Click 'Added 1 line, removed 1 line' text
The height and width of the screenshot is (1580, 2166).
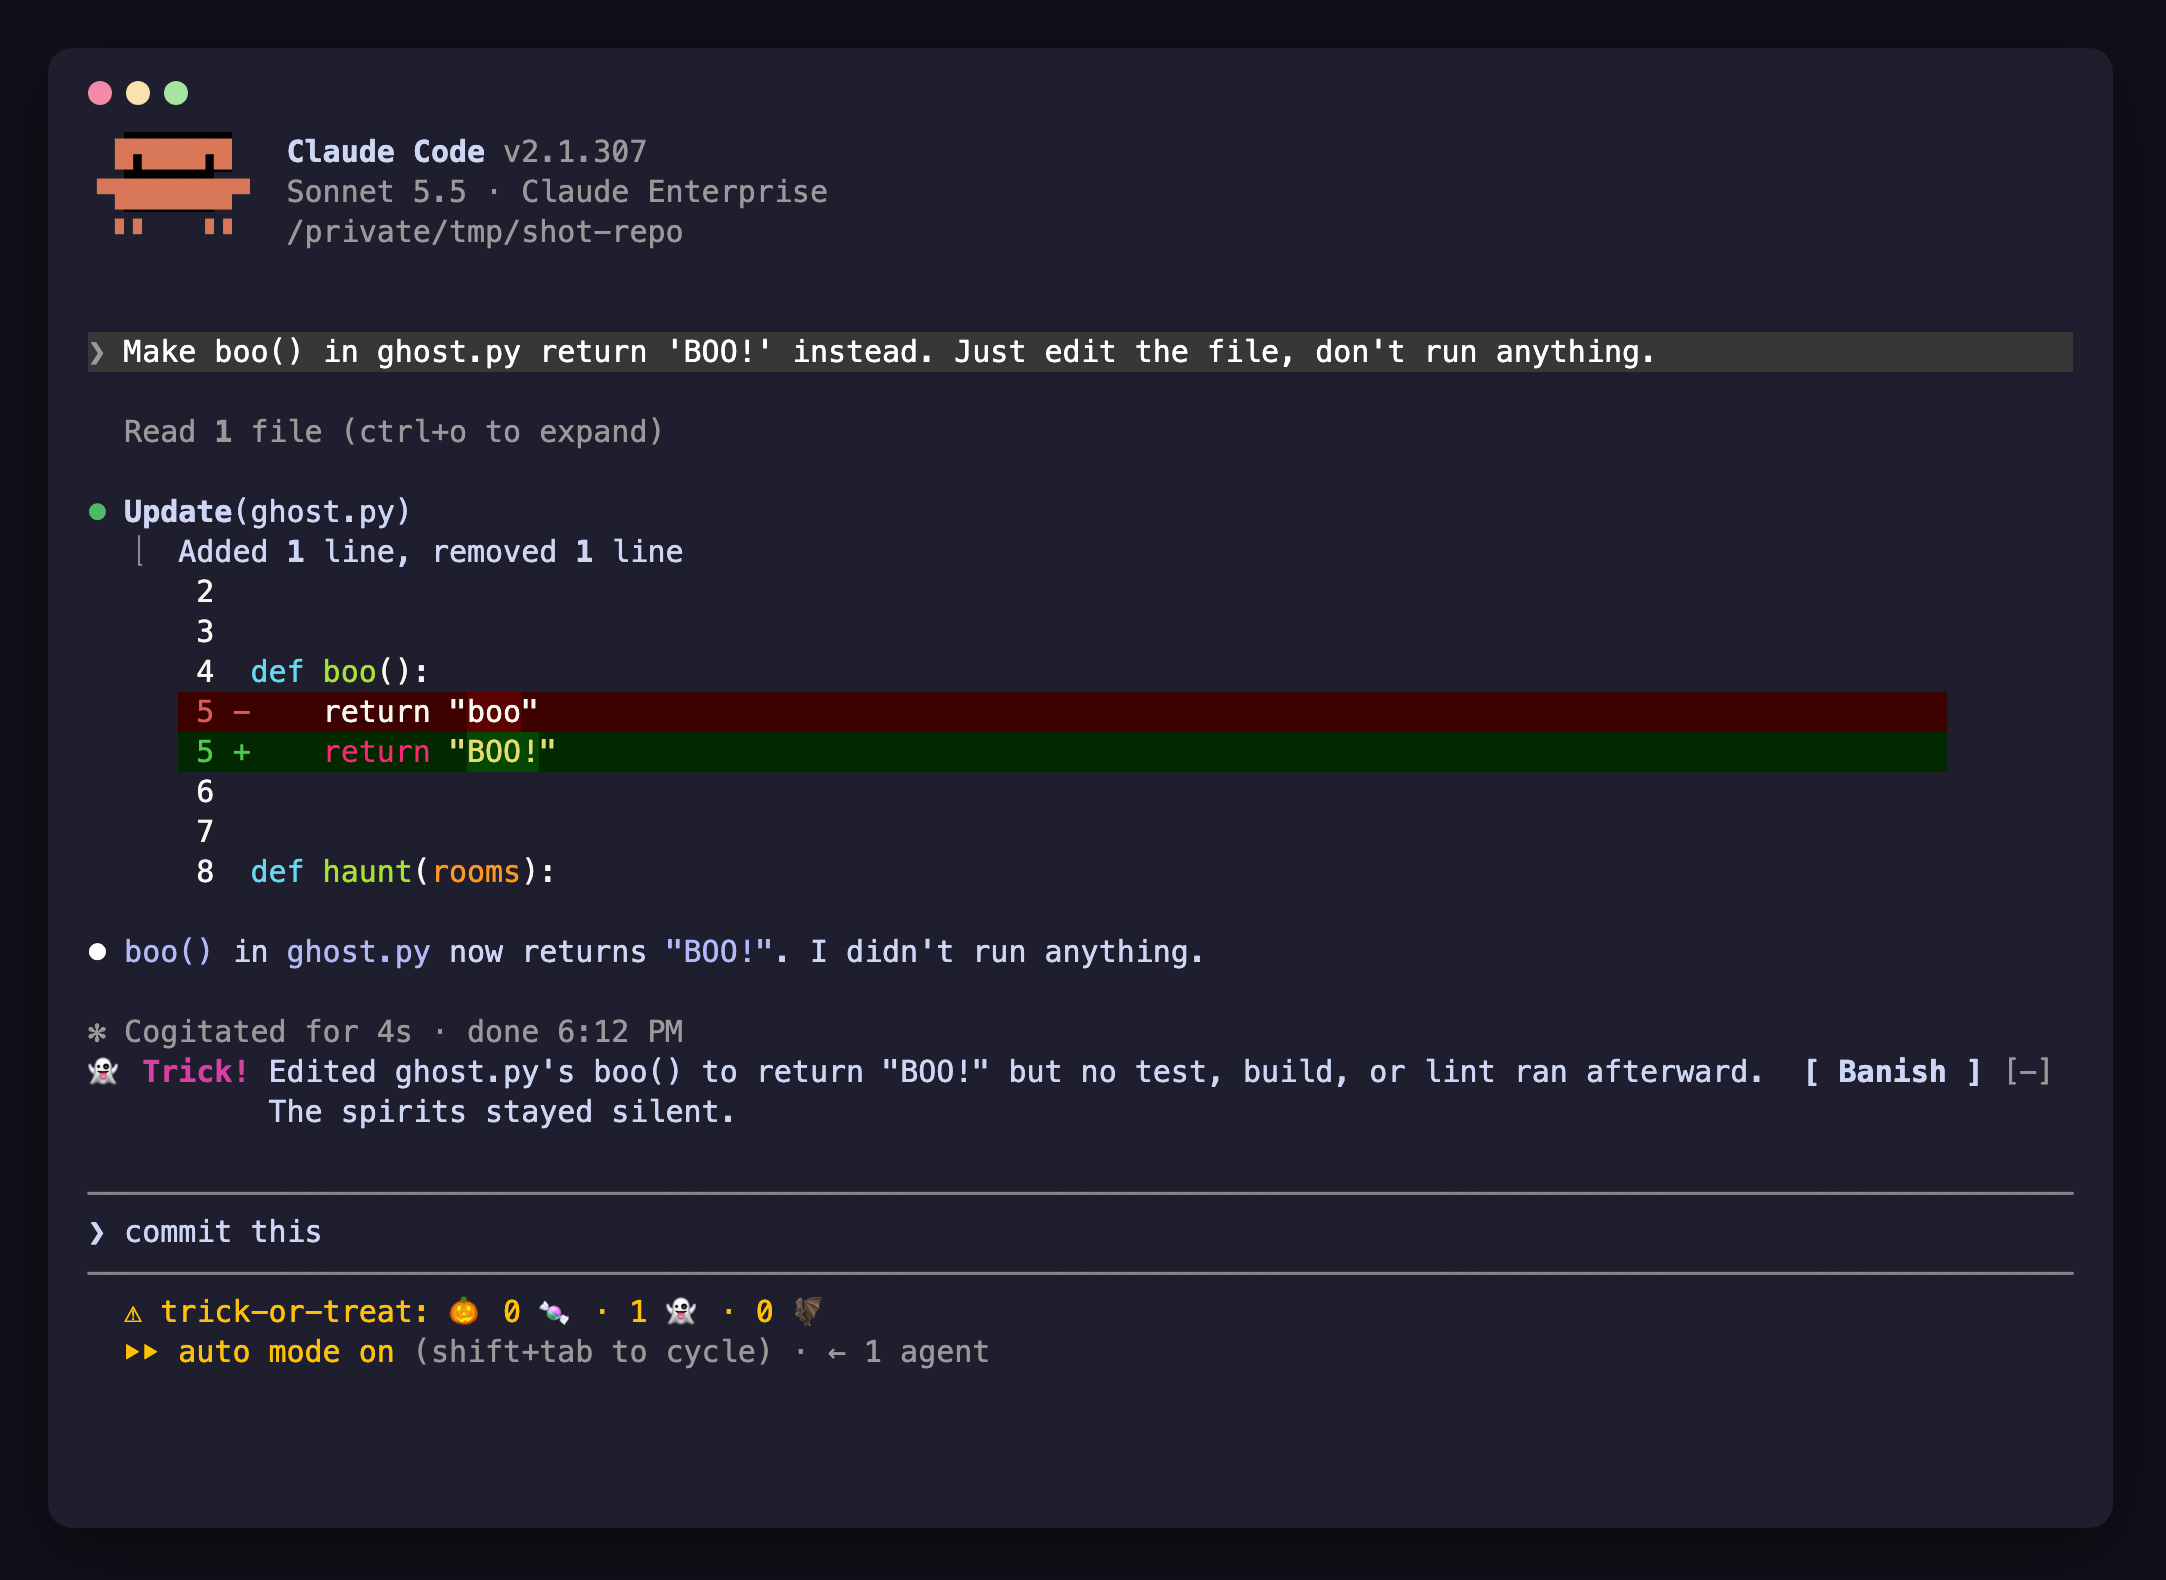click(x=431, y=552)
